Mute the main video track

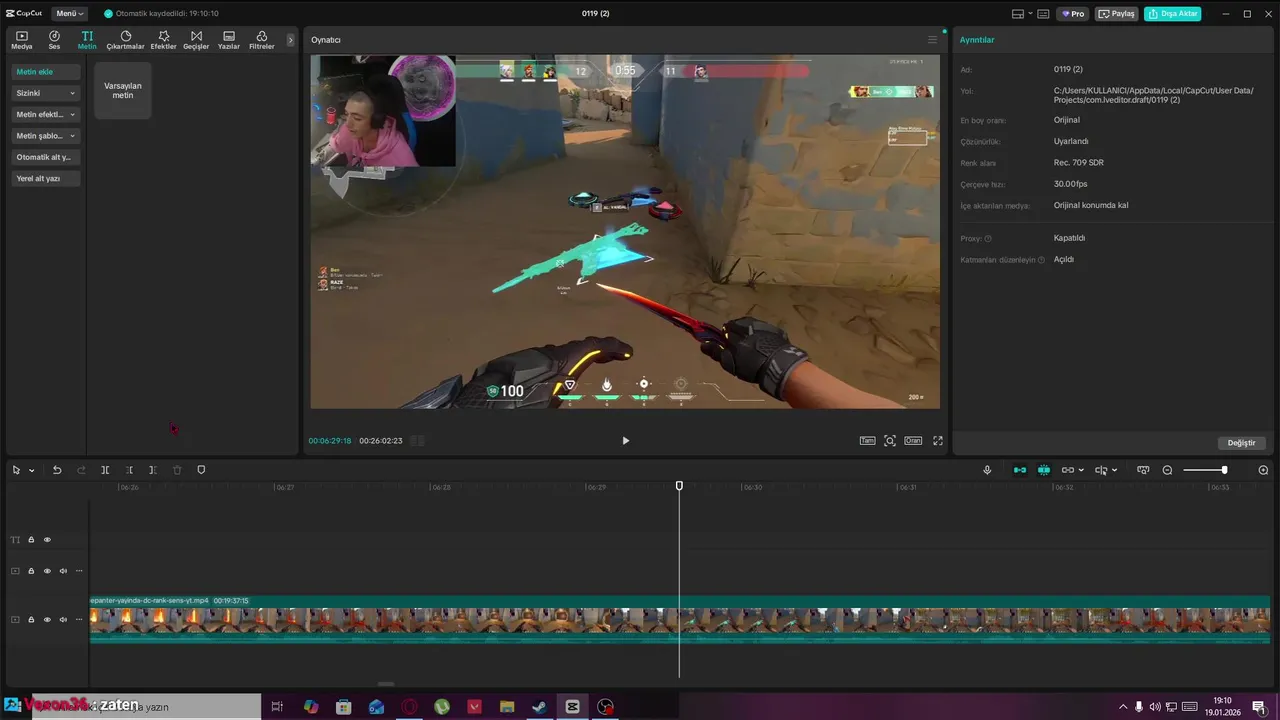[x=63, y=620]
